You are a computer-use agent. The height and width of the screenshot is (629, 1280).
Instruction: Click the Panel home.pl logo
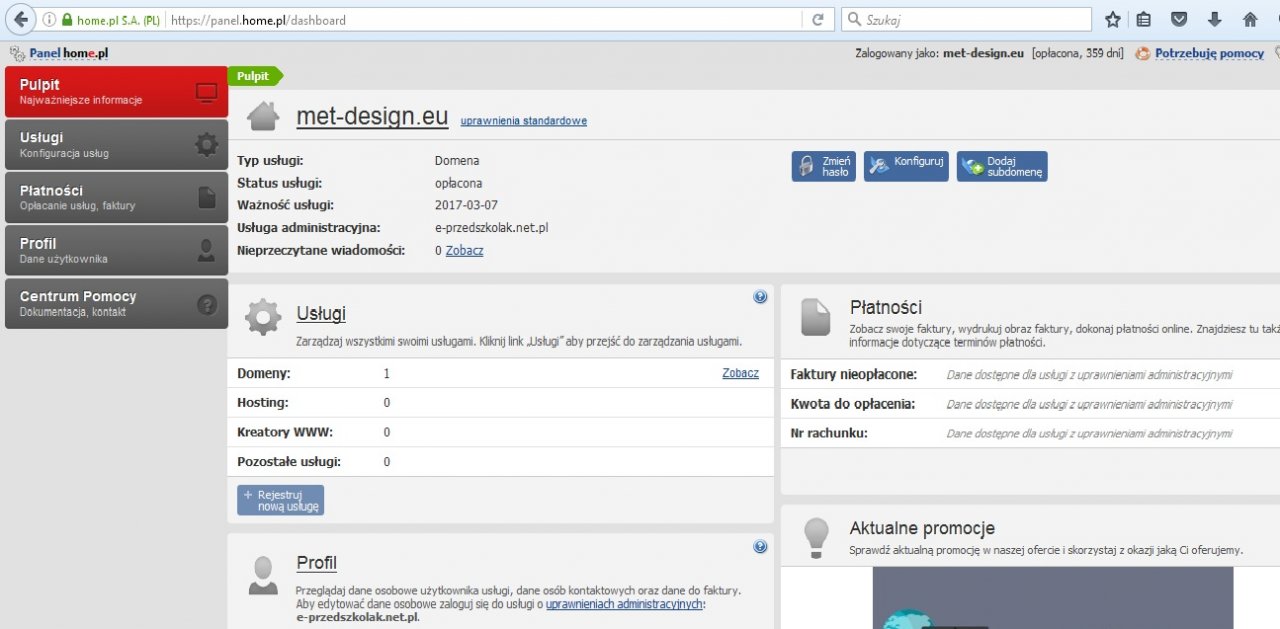click(58, 54)
